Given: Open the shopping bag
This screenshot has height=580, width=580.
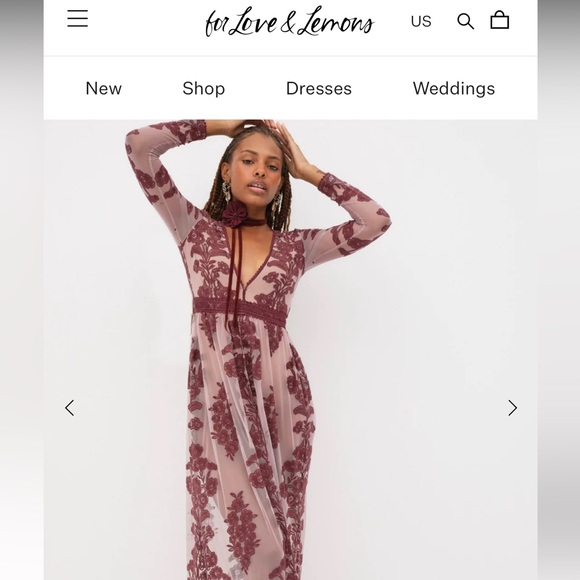Looking at the screenshot, I should [x=500, y=20].
